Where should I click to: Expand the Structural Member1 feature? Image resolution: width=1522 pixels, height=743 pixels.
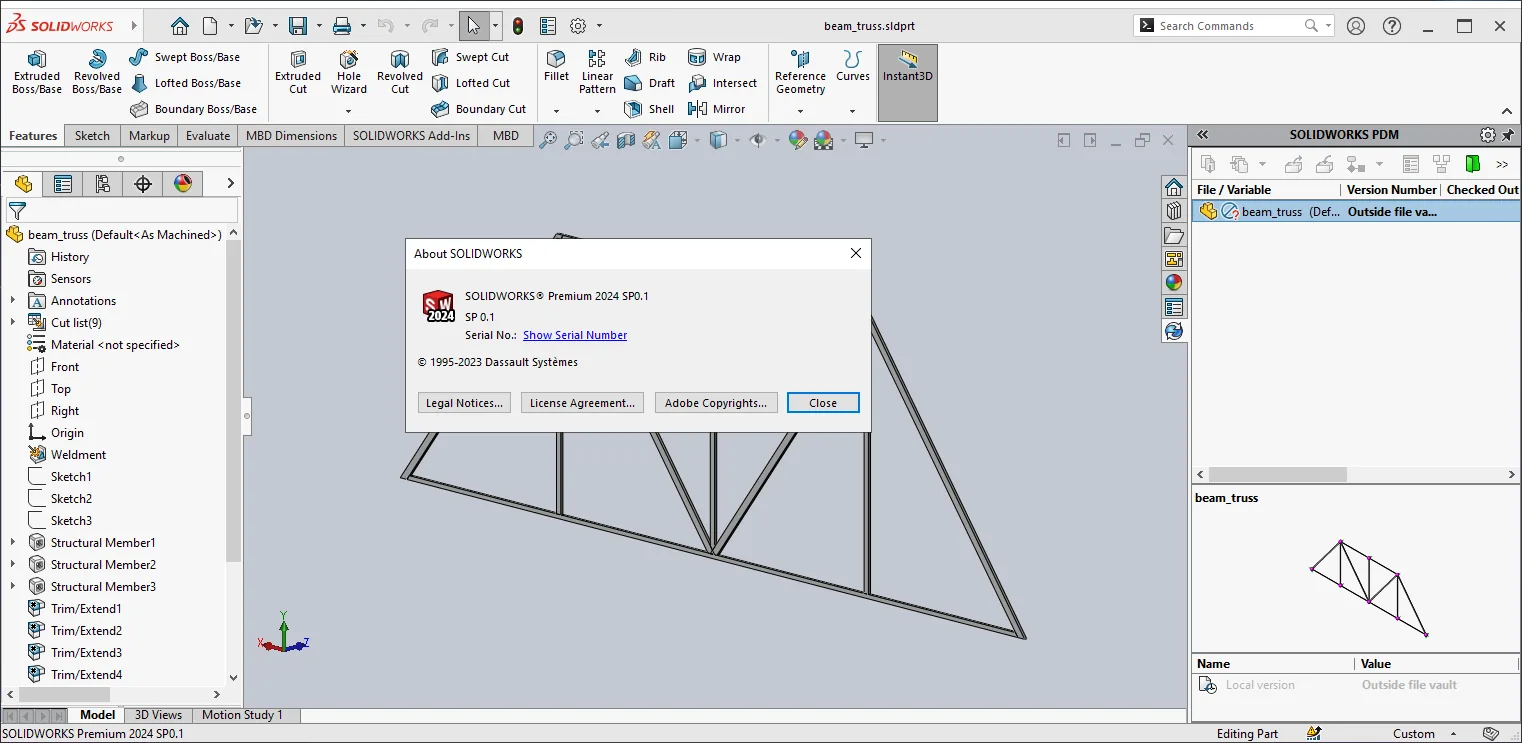(x=13, y=542)
